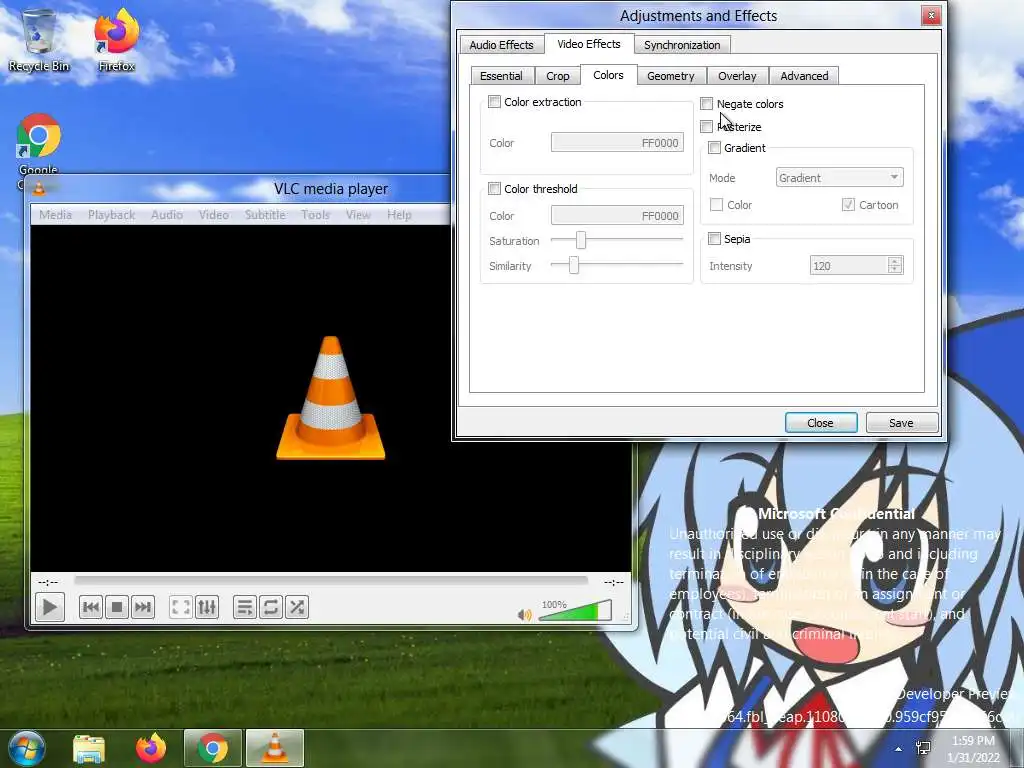Viewport: 1024px width, 768px height.
Task: Open clock showing 1:59 PM
Action: (x=973, y=748)
